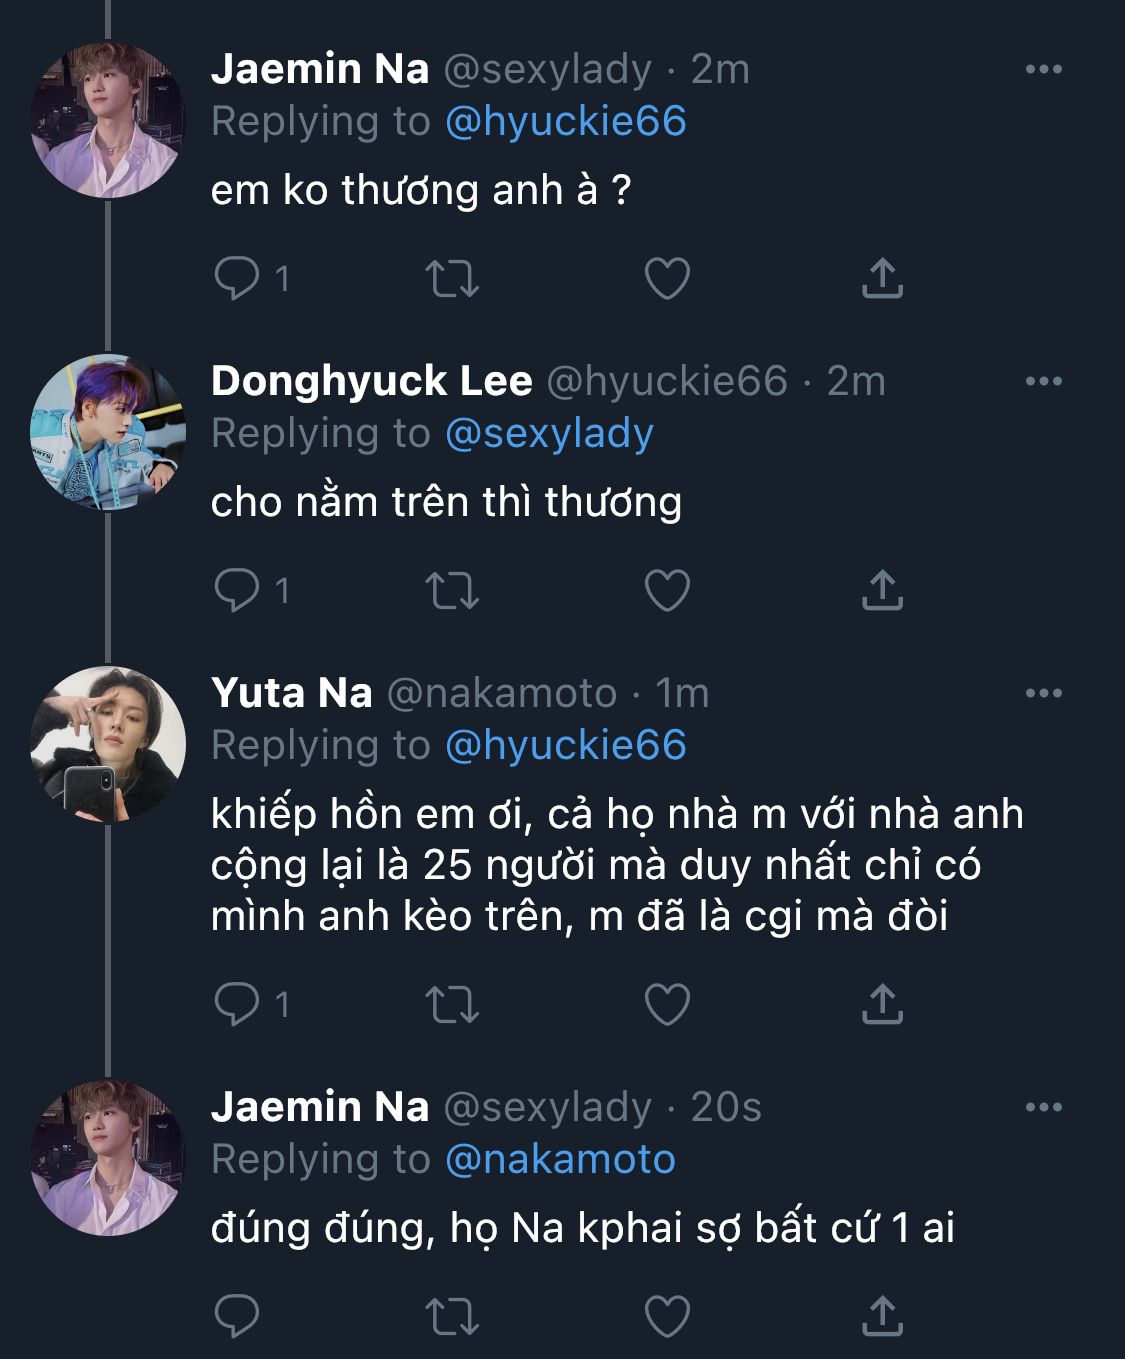Share Jaemin's 'em ko thương anh à' tweet
Viewport: 1125px width, 1359px height.
point(882,279)
